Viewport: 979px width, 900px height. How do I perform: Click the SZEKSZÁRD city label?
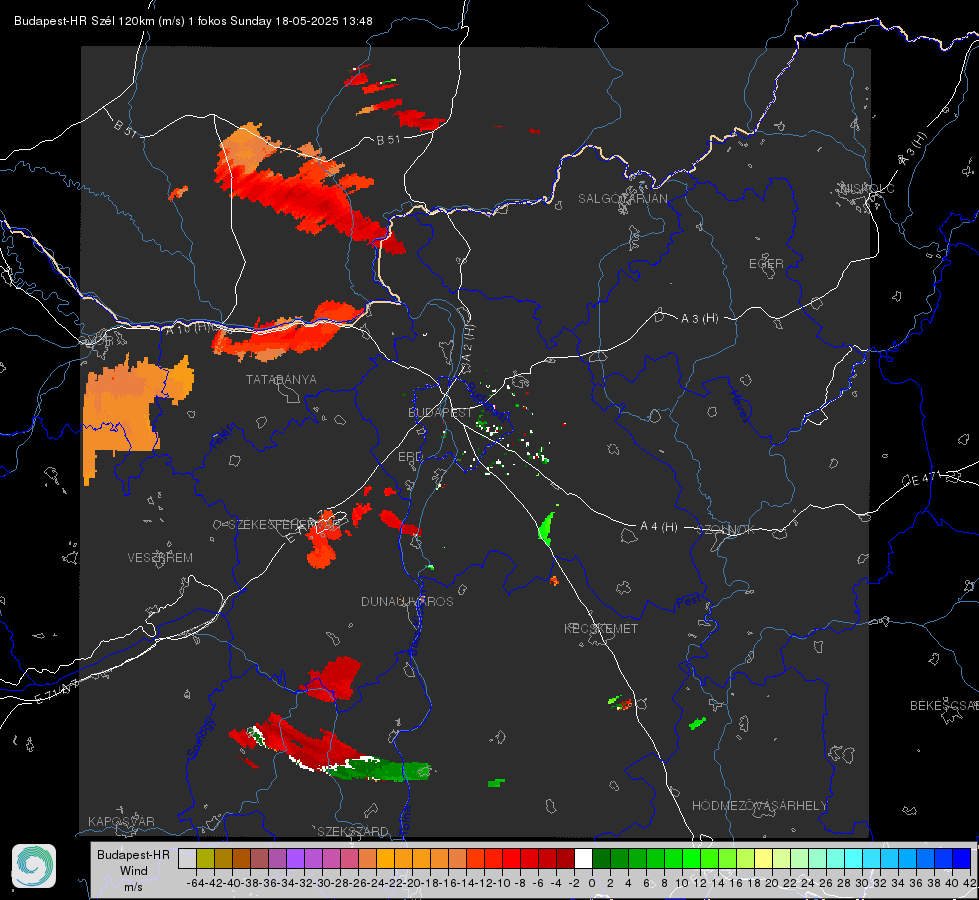pyautogui.click(x=353, y=832)
